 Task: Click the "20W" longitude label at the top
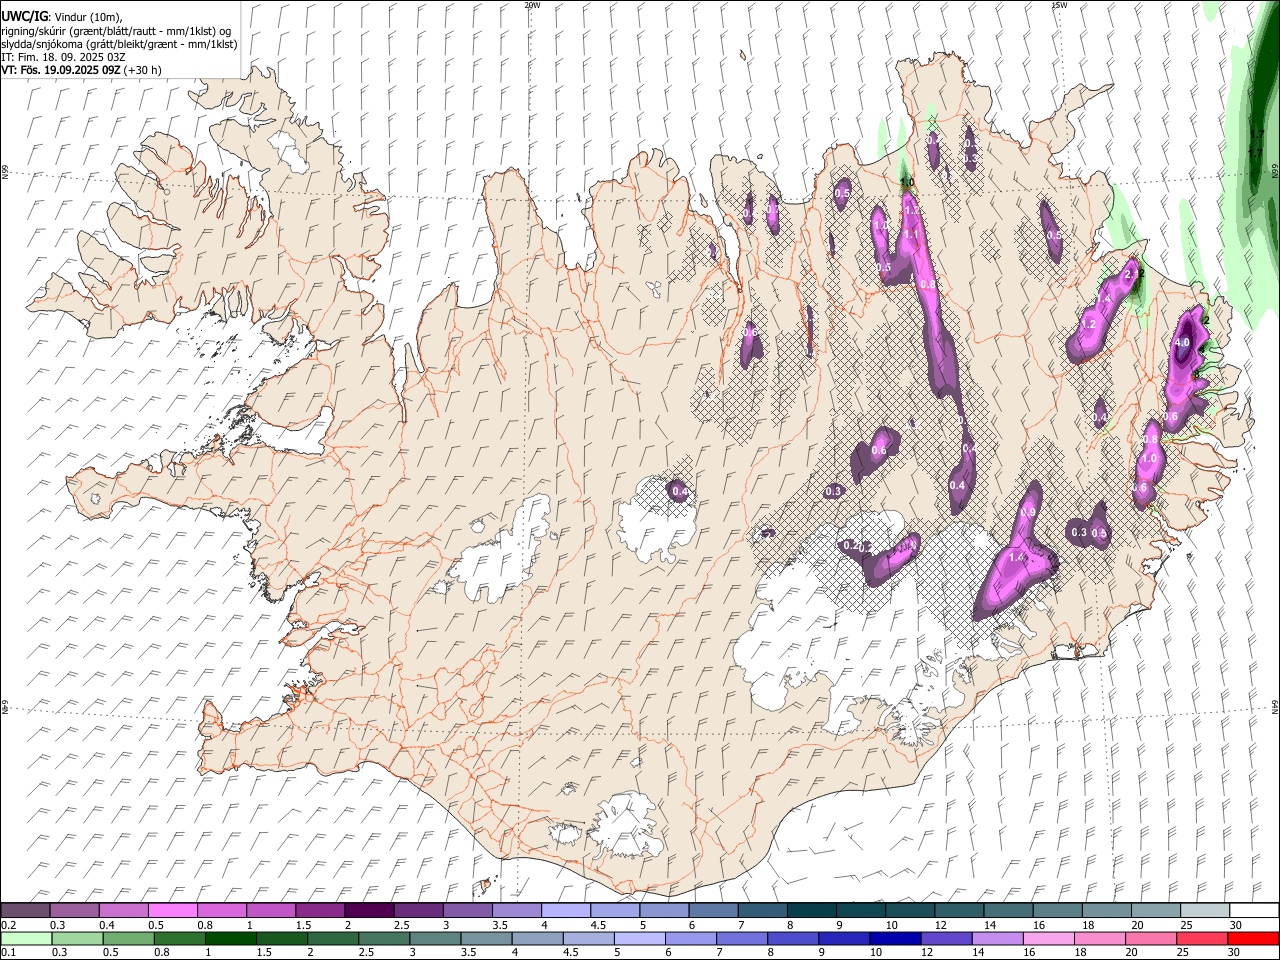click(532, 5)
